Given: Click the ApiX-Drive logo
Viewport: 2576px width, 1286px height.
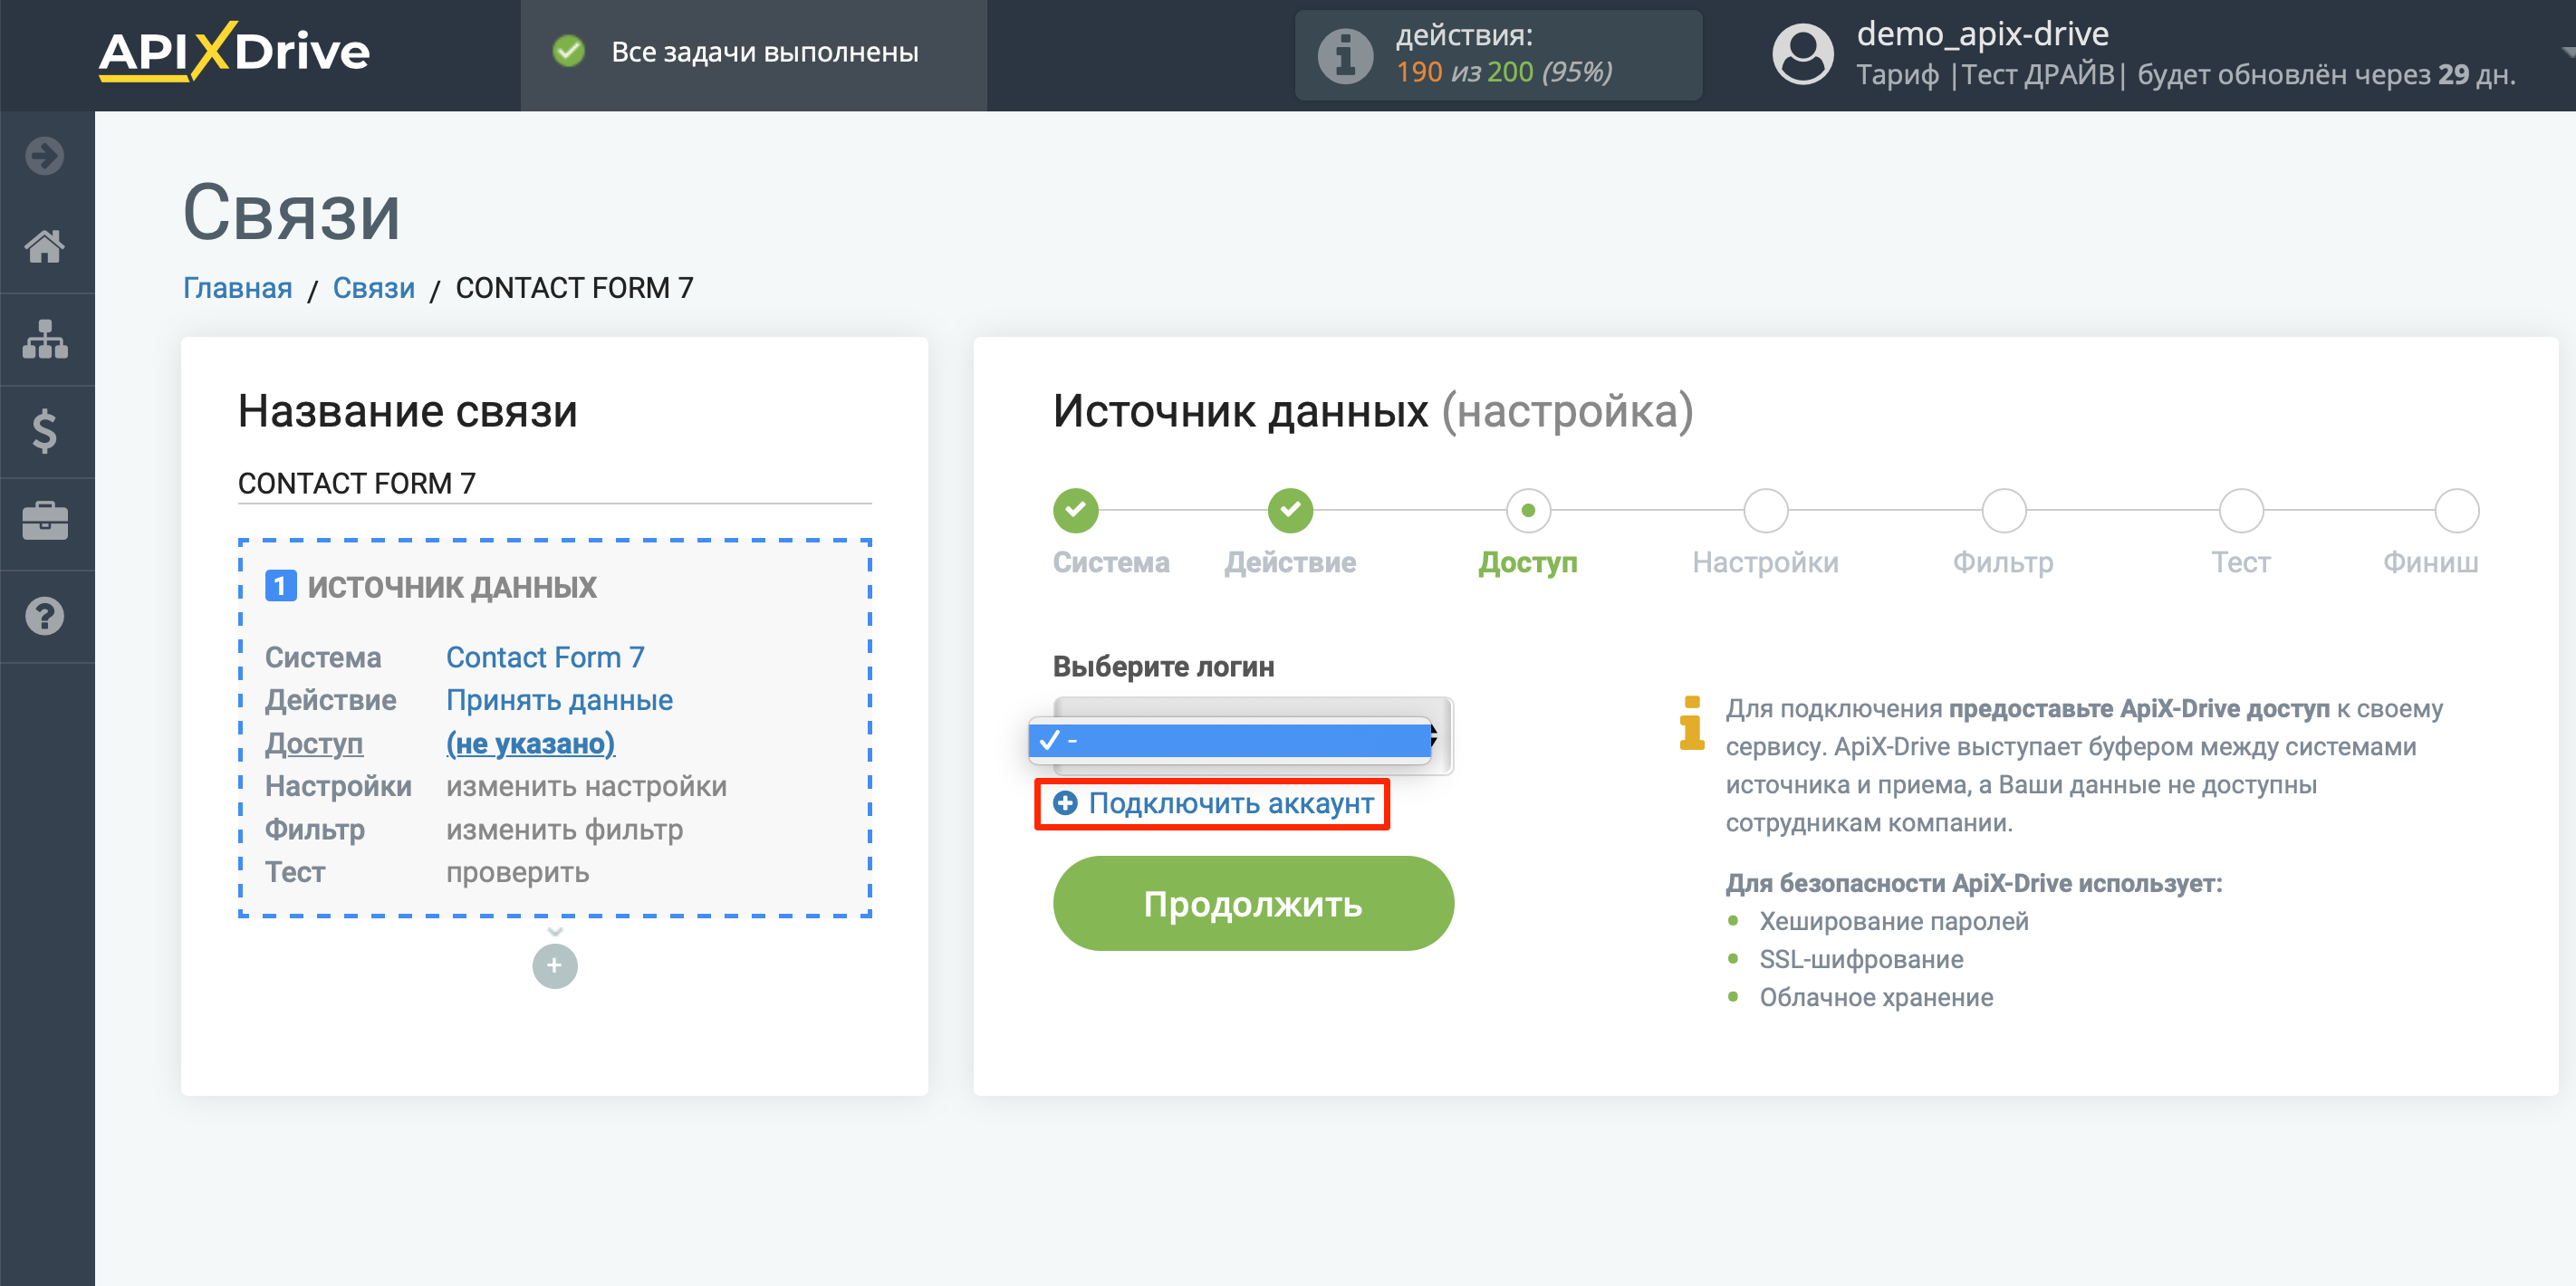Looking at the screenshot, I should point(234,52).
